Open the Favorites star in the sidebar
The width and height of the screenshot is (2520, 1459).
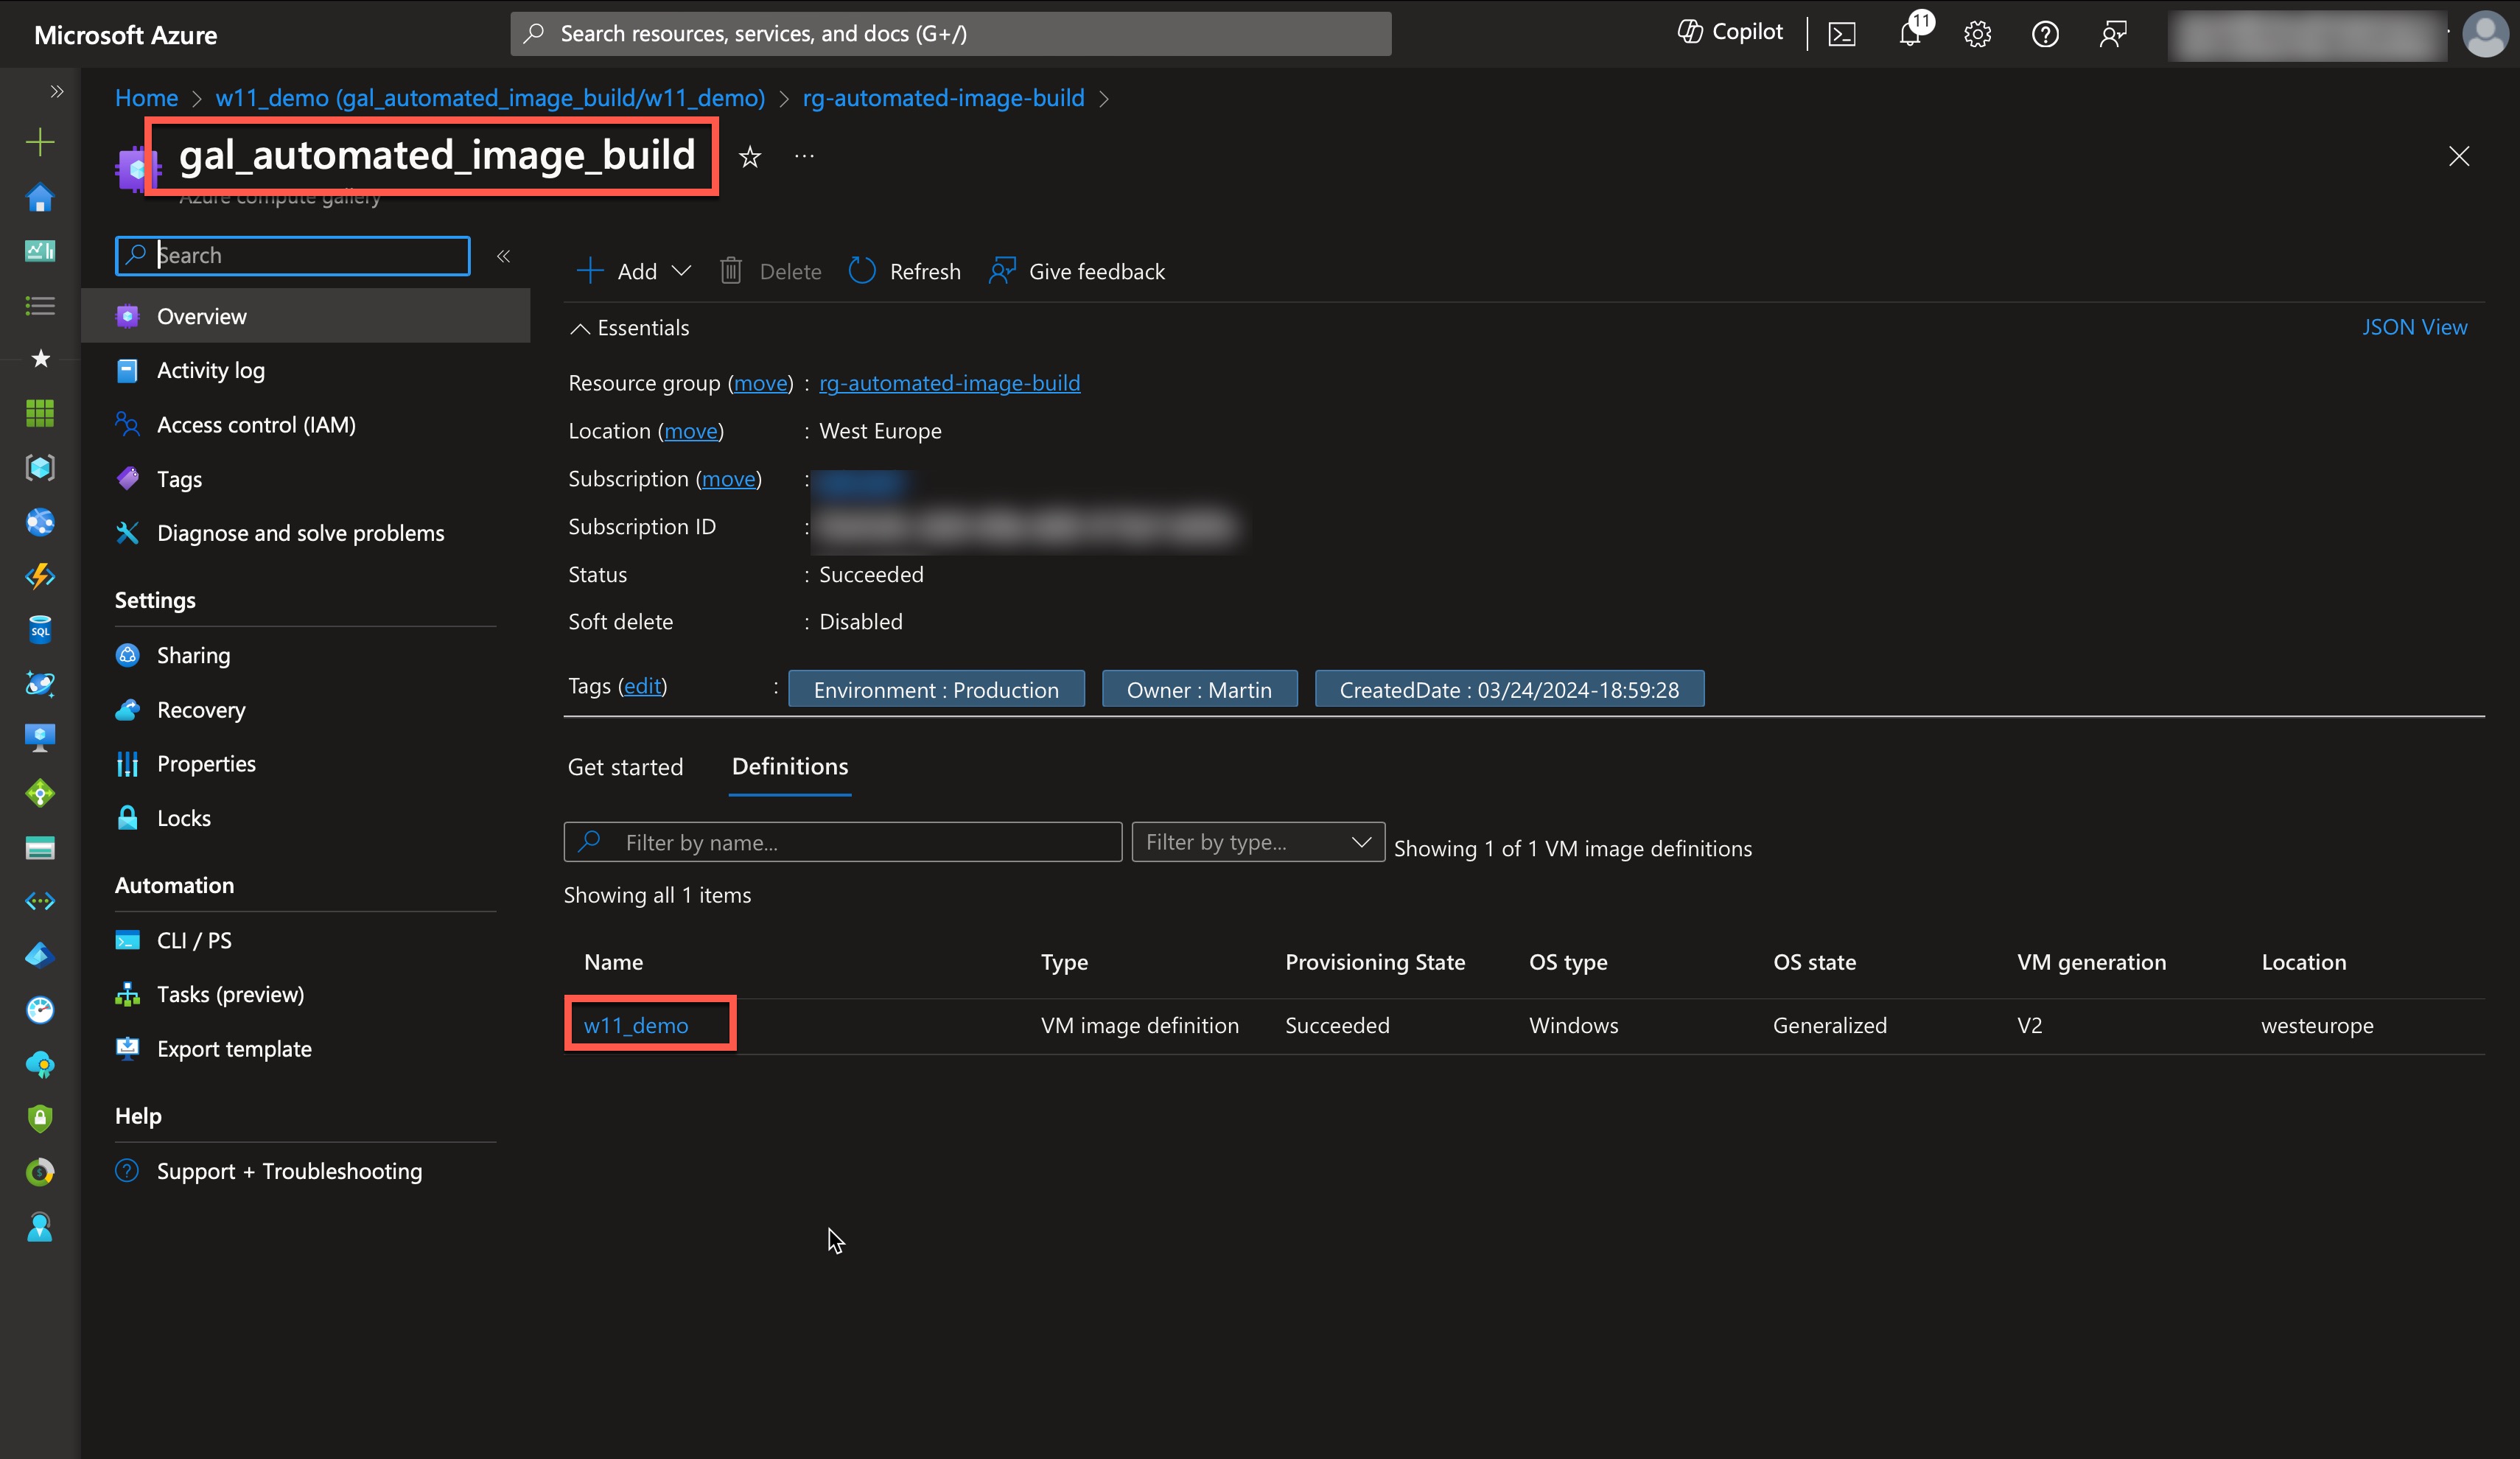tap(40, 358)
